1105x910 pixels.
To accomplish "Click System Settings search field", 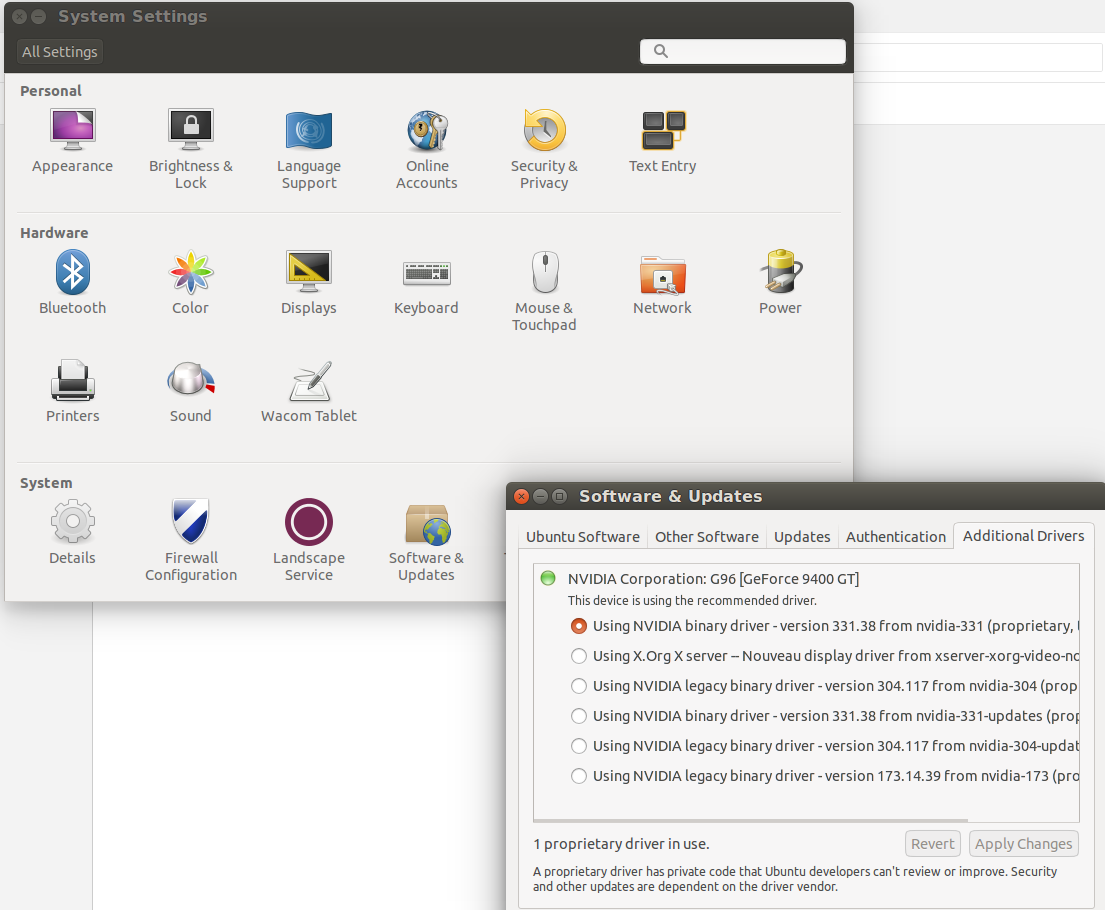I will (743, 51).
